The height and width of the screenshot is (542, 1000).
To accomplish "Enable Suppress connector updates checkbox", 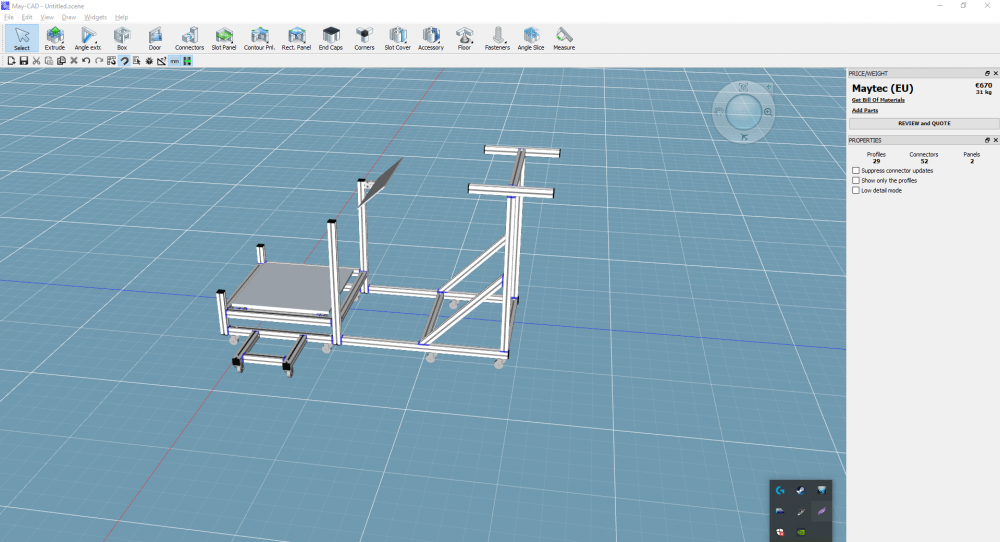I will 856,171.
